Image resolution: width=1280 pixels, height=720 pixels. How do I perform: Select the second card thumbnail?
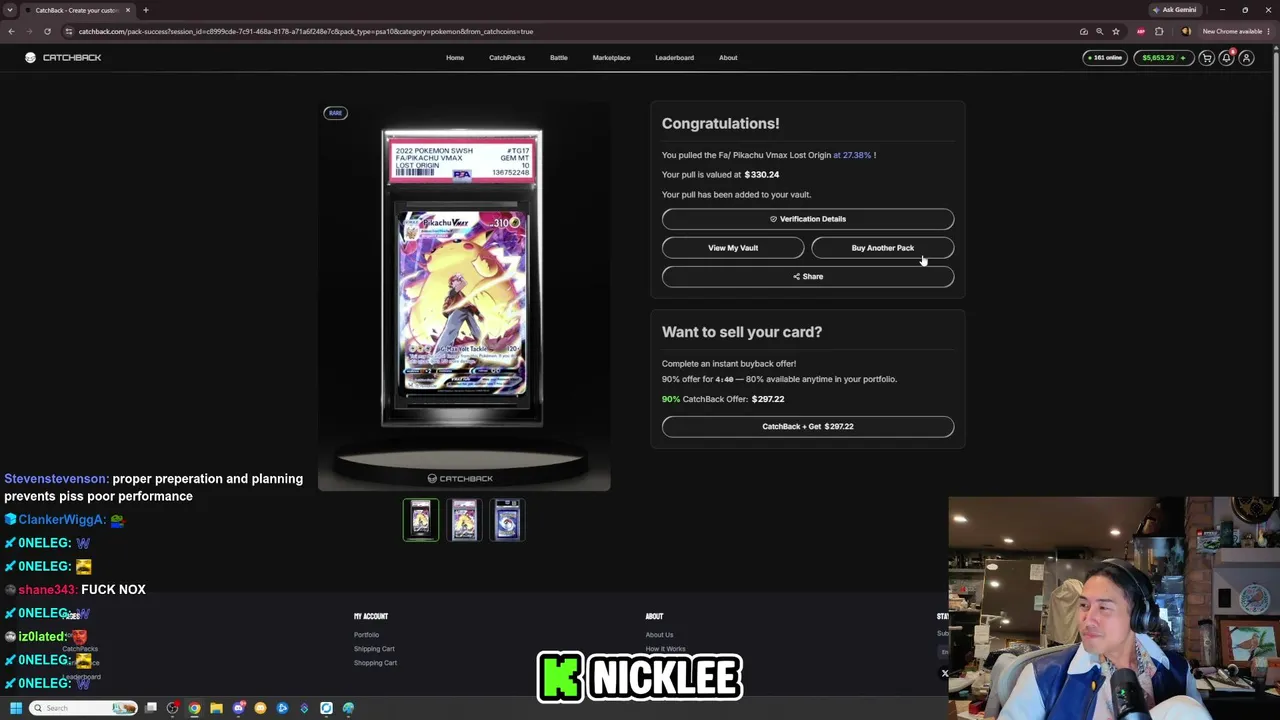pos(464,520)
